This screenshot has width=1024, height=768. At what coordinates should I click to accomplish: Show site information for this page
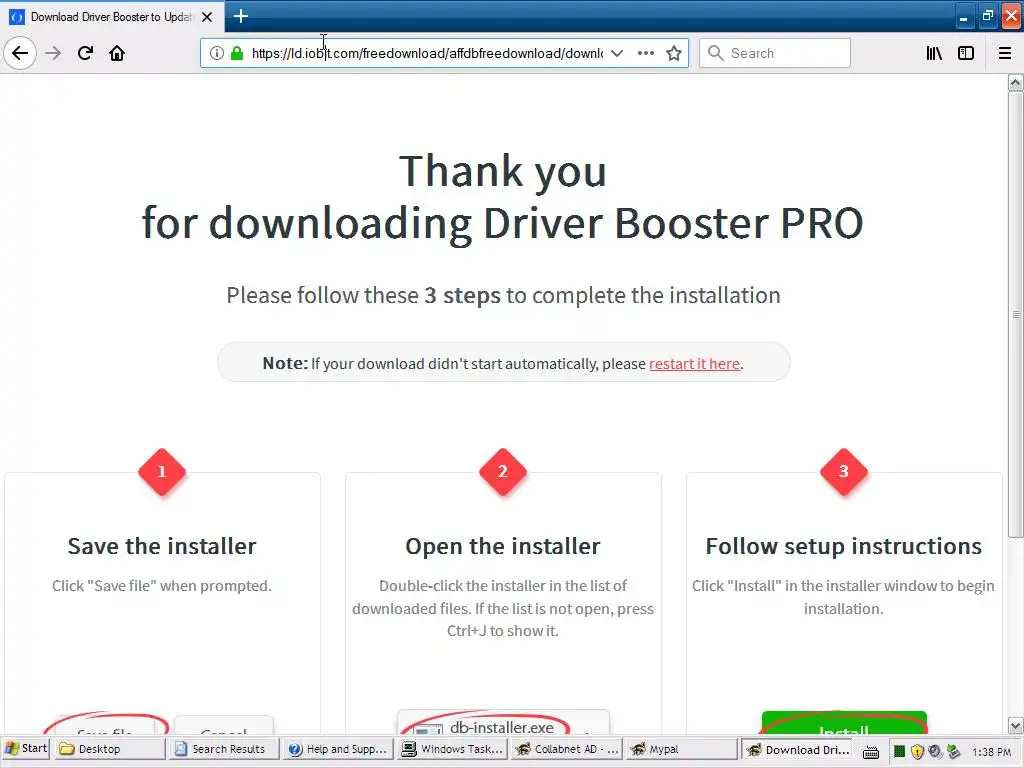[217, 53]
